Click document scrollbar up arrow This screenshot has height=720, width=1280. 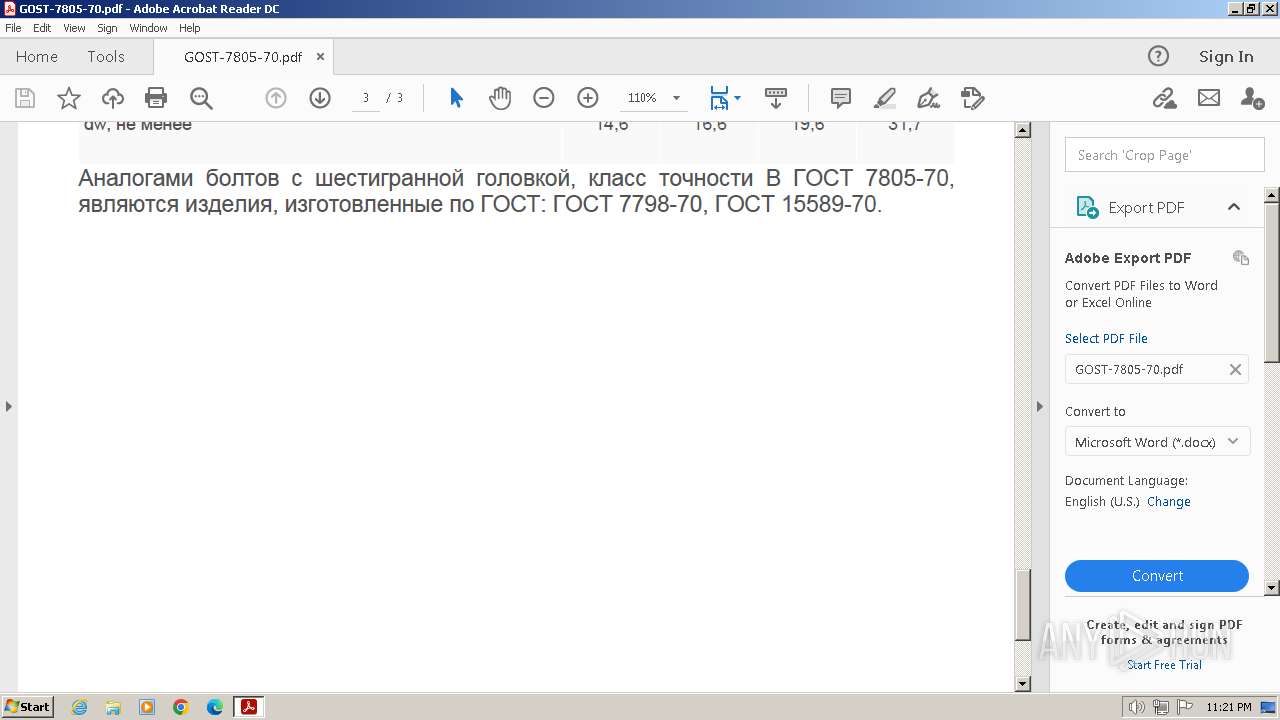[x=1022, y=130]
